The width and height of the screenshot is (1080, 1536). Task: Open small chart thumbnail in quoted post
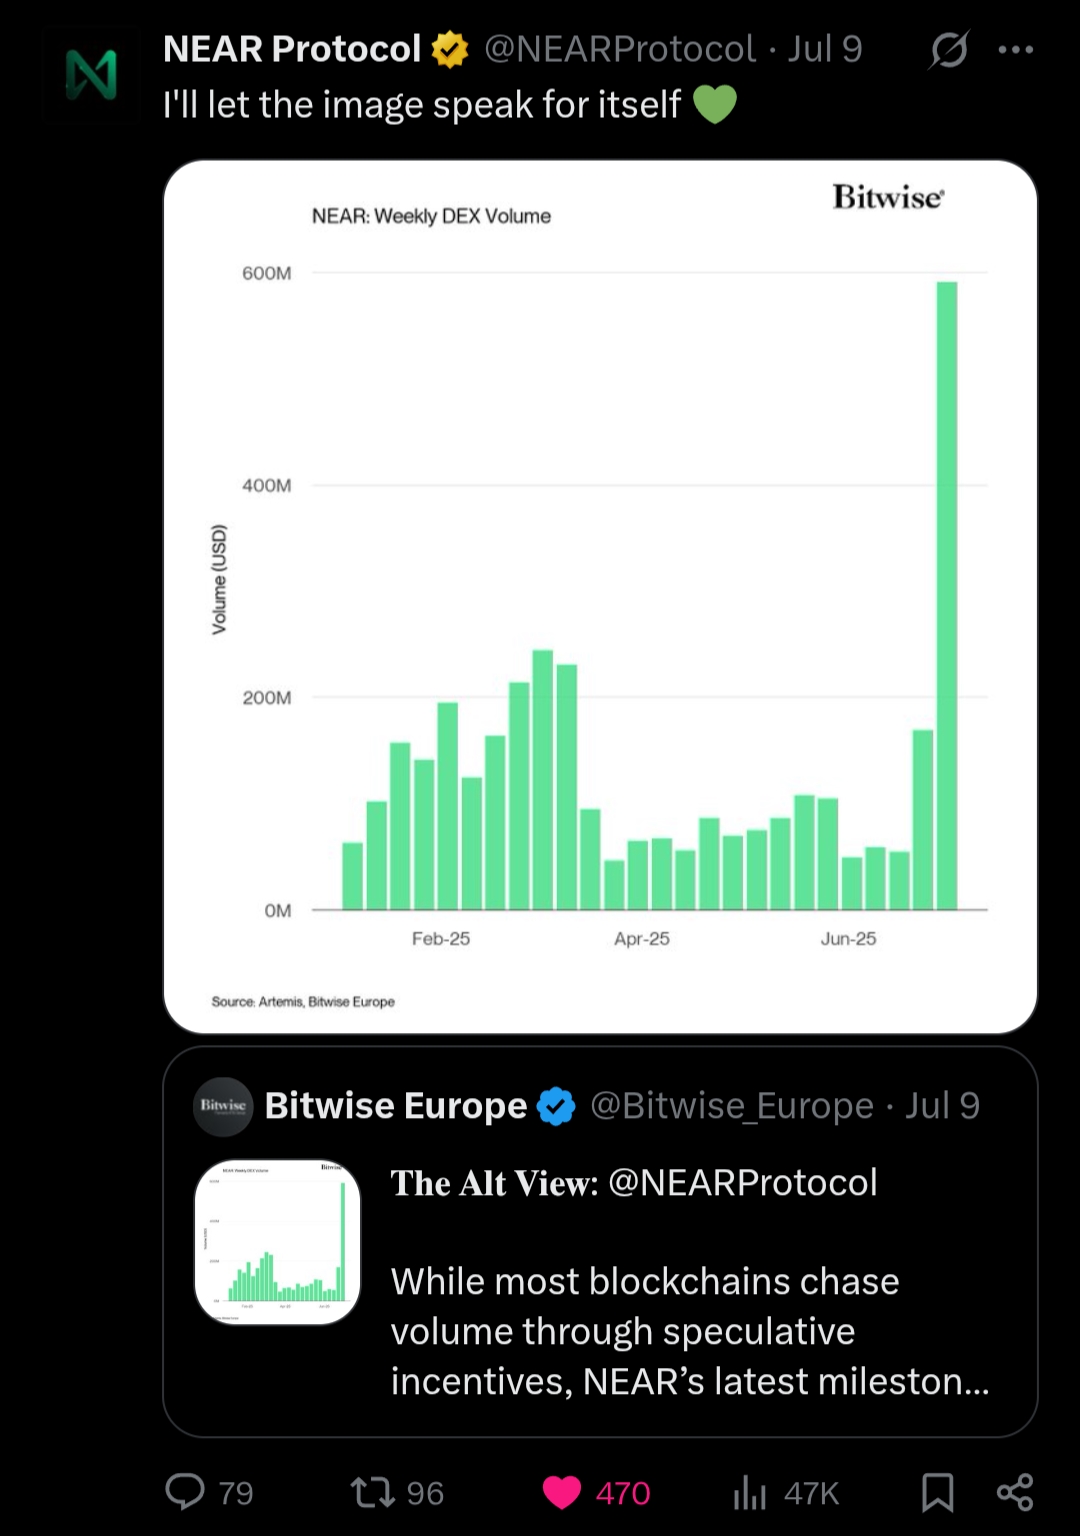(277, 1242)
